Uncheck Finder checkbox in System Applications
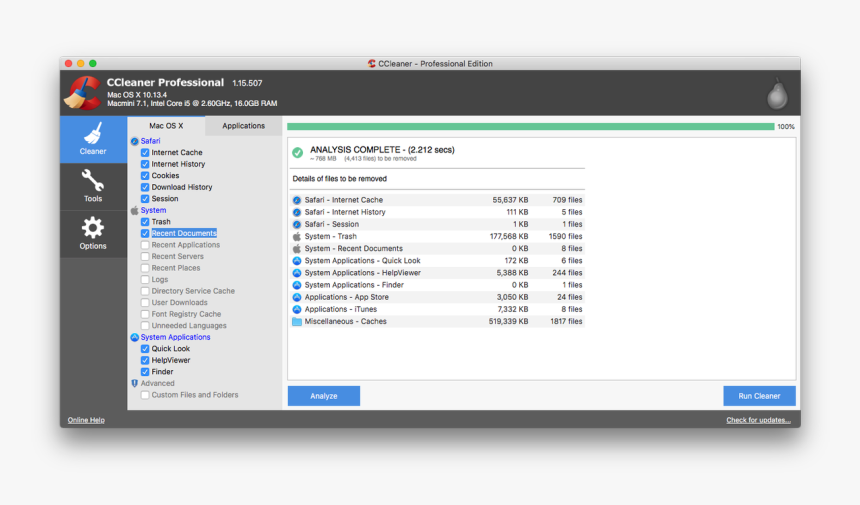This screenshot has width=860, height=505. [x=145, y=372]
